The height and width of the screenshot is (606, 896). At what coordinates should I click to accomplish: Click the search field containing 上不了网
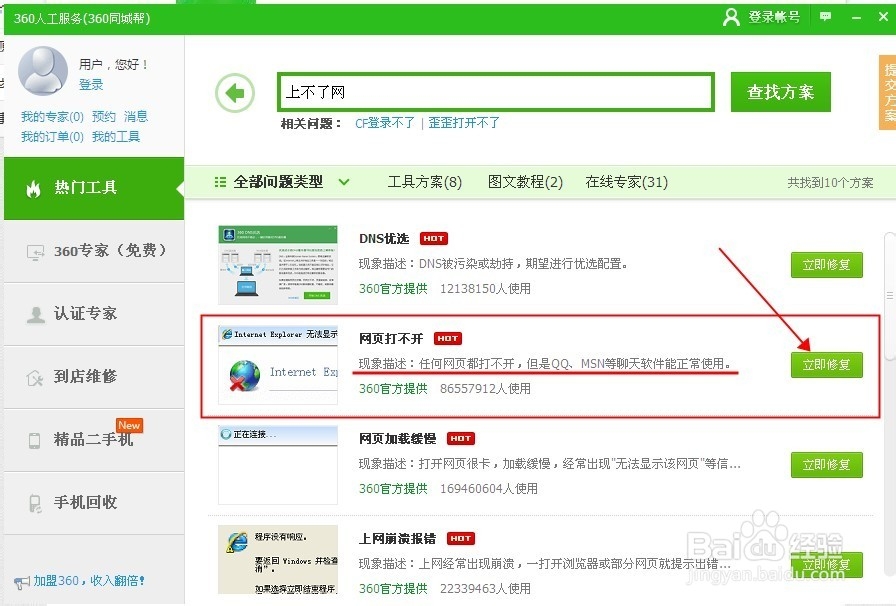pyautogui.click(x=496, y=91)
